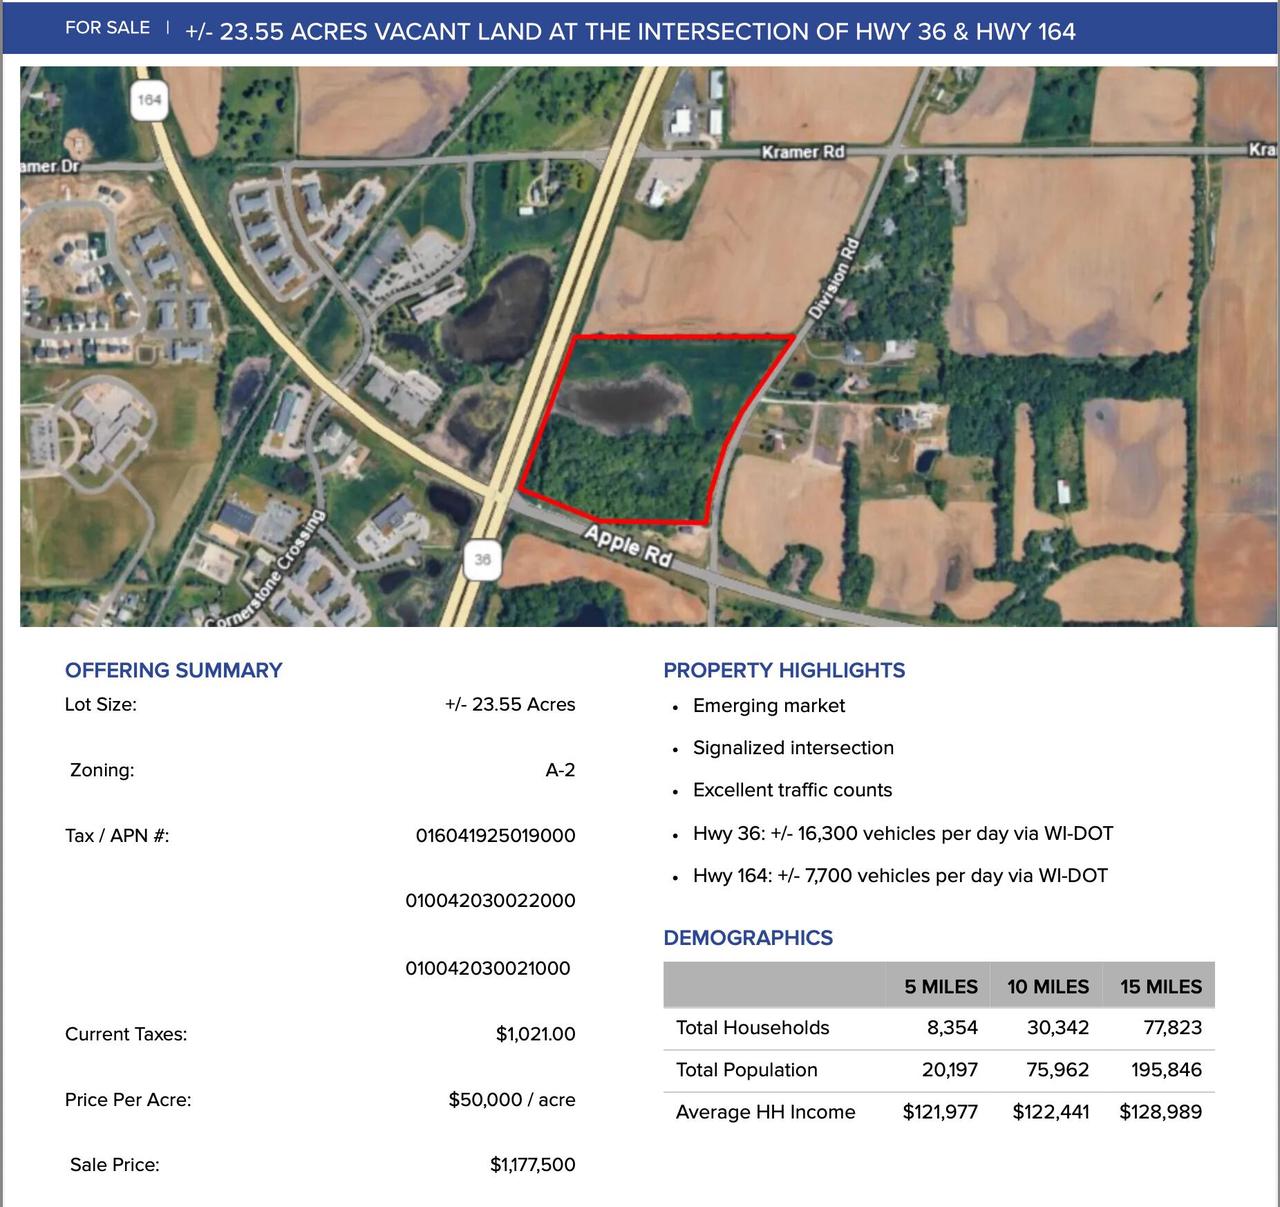1280x1207 pixels.
Task: Click population value 20,197 for 5 miles
Action: [950, 1070]
